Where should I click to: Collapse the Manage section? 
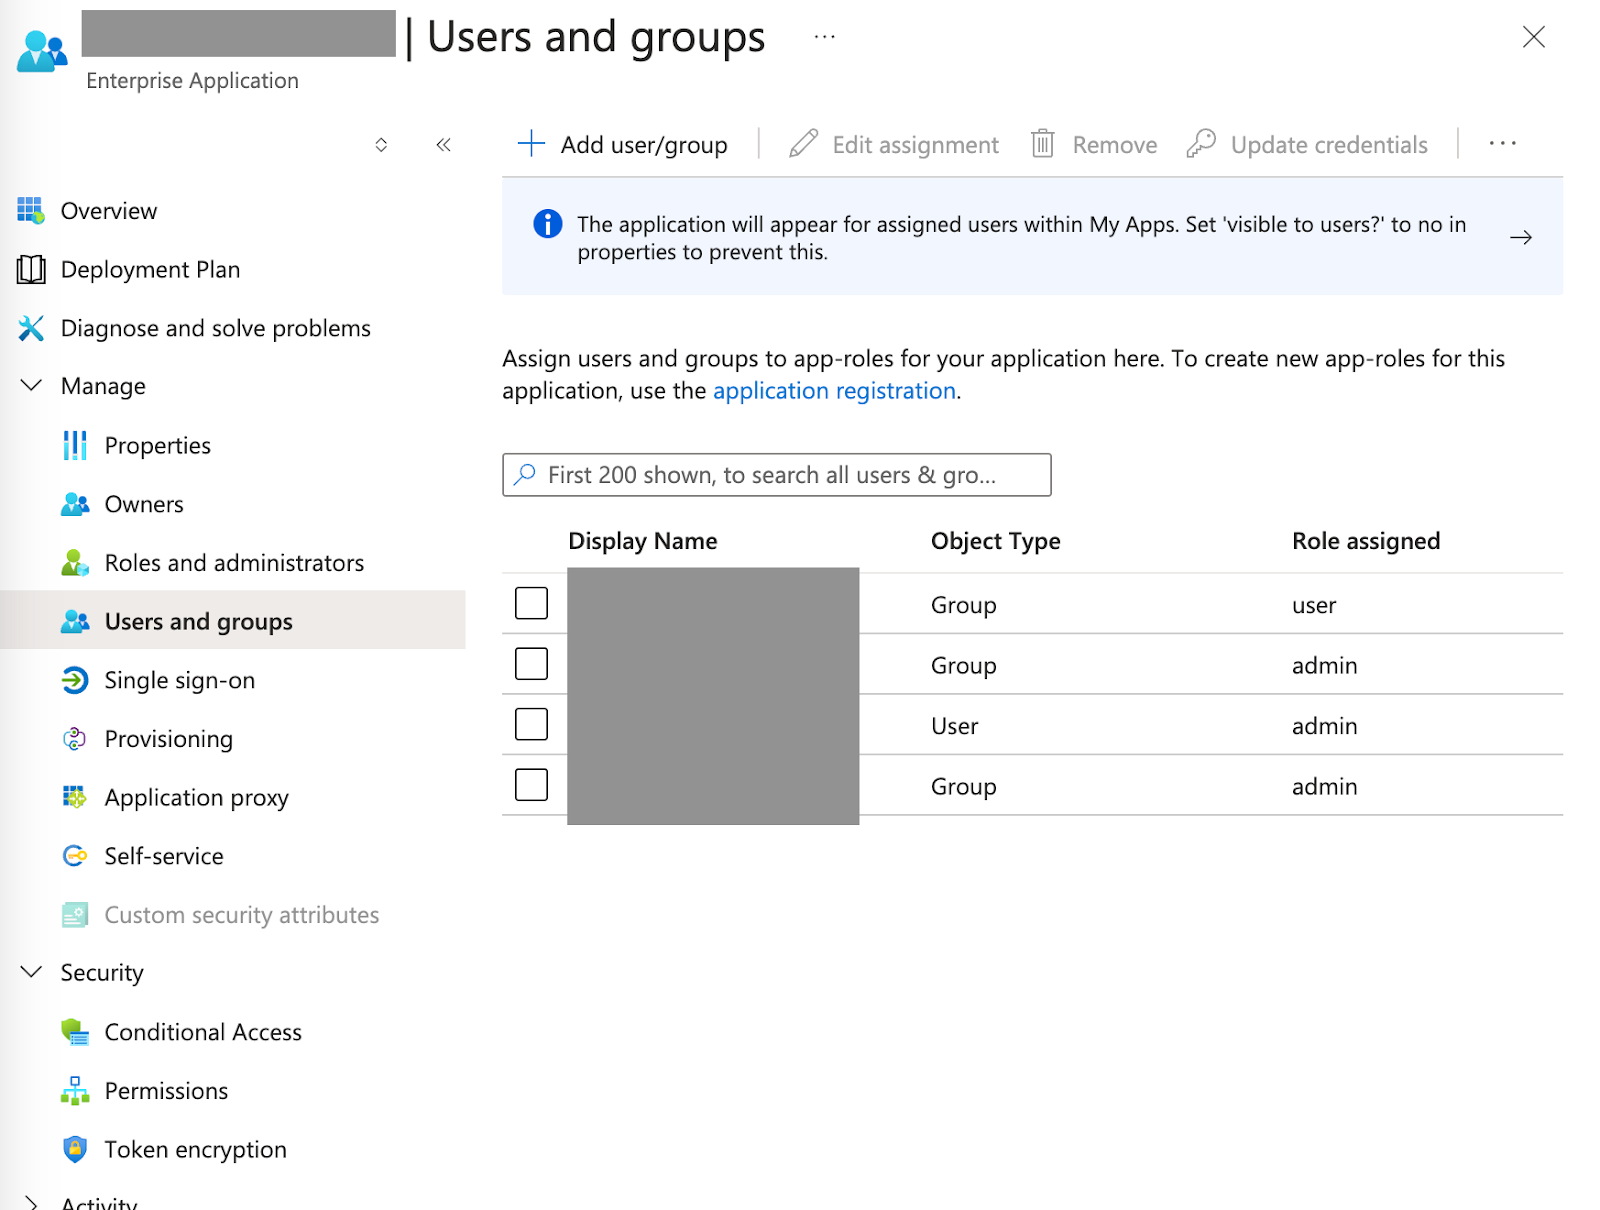point(29,385)
